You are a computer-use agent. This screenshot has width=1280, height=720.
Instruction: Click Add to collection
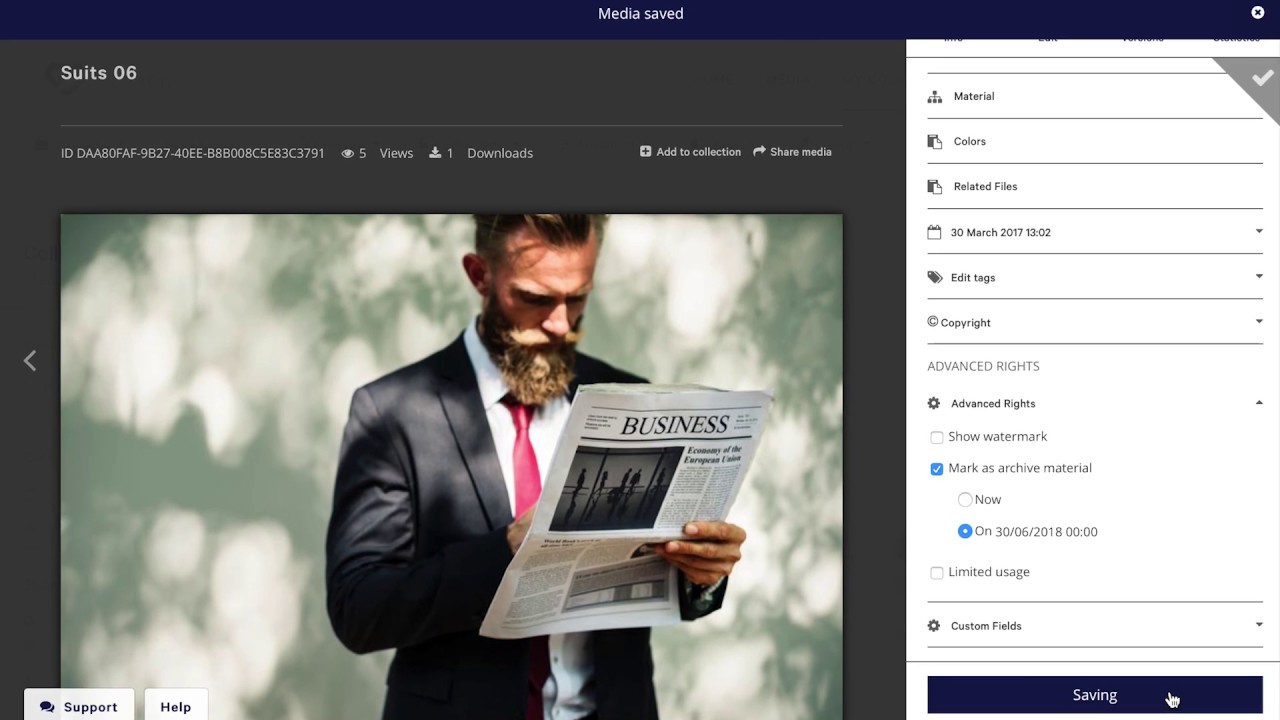[690, 152]
